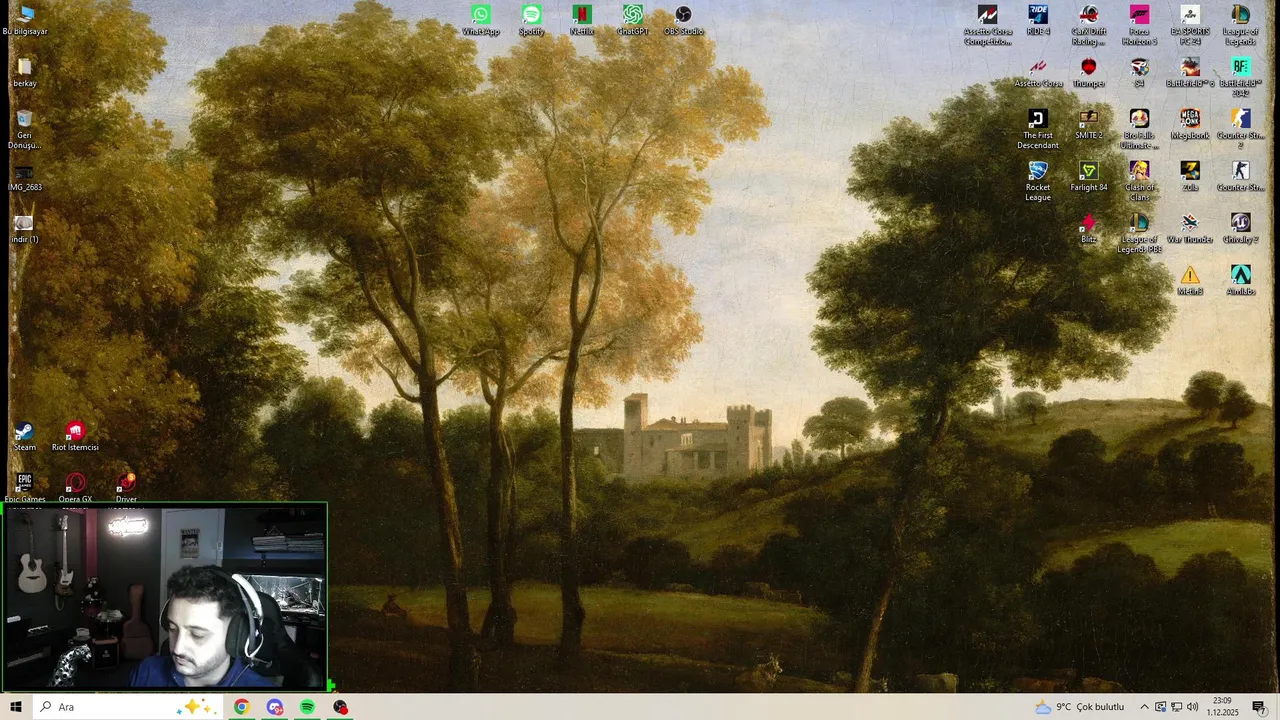Viewport: 1280px width, 720px height.
Task: Launch War Thunder shortcut
Action: tap(1189, 229)
